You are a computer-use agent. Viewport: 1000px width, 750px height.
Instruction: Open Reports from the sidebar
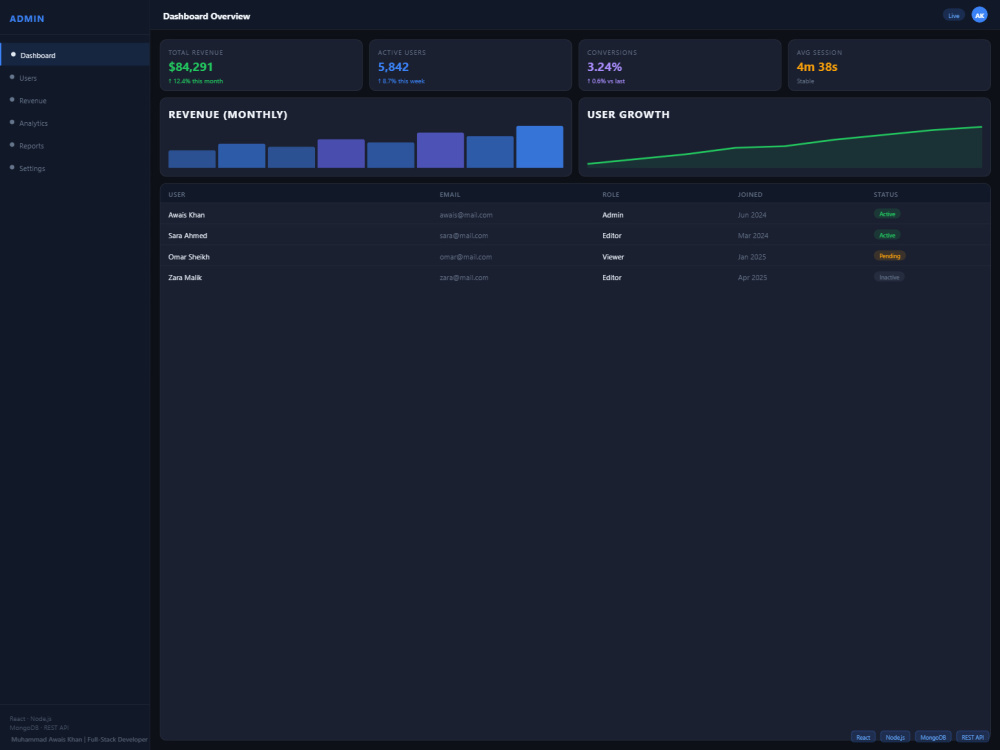pyautogui.click(x=75, y=145)
